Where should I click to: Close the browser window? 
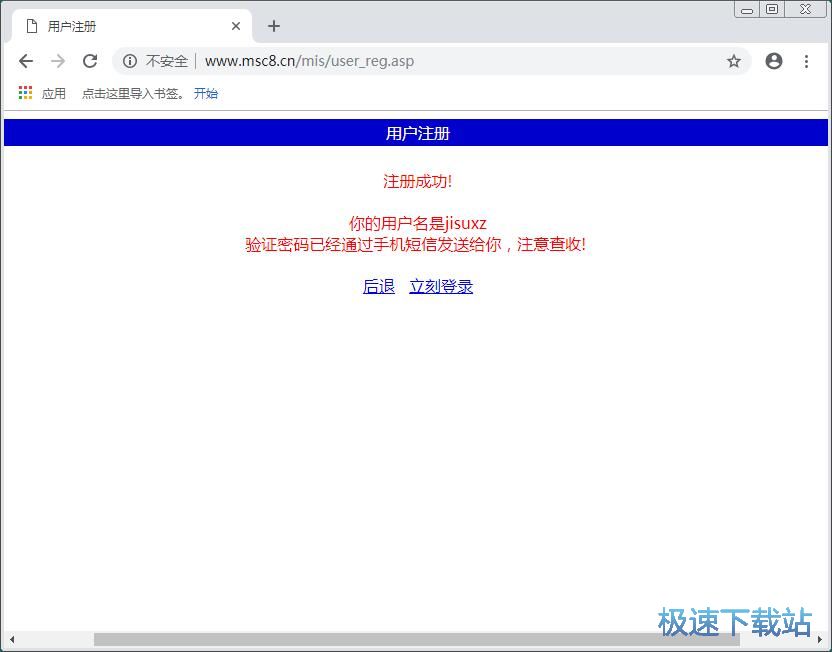tap(805, 10)
